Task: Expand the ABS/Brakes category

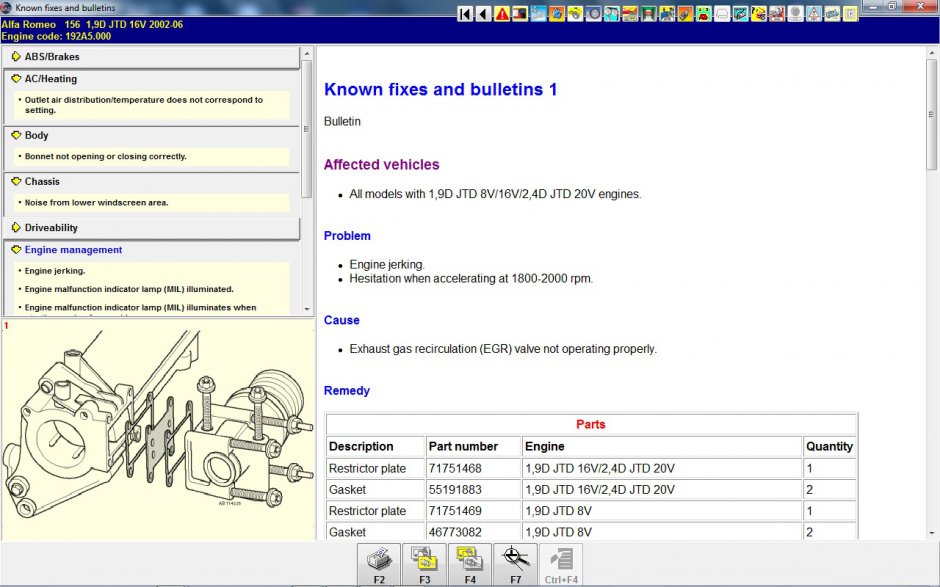Action: [52, 57]
